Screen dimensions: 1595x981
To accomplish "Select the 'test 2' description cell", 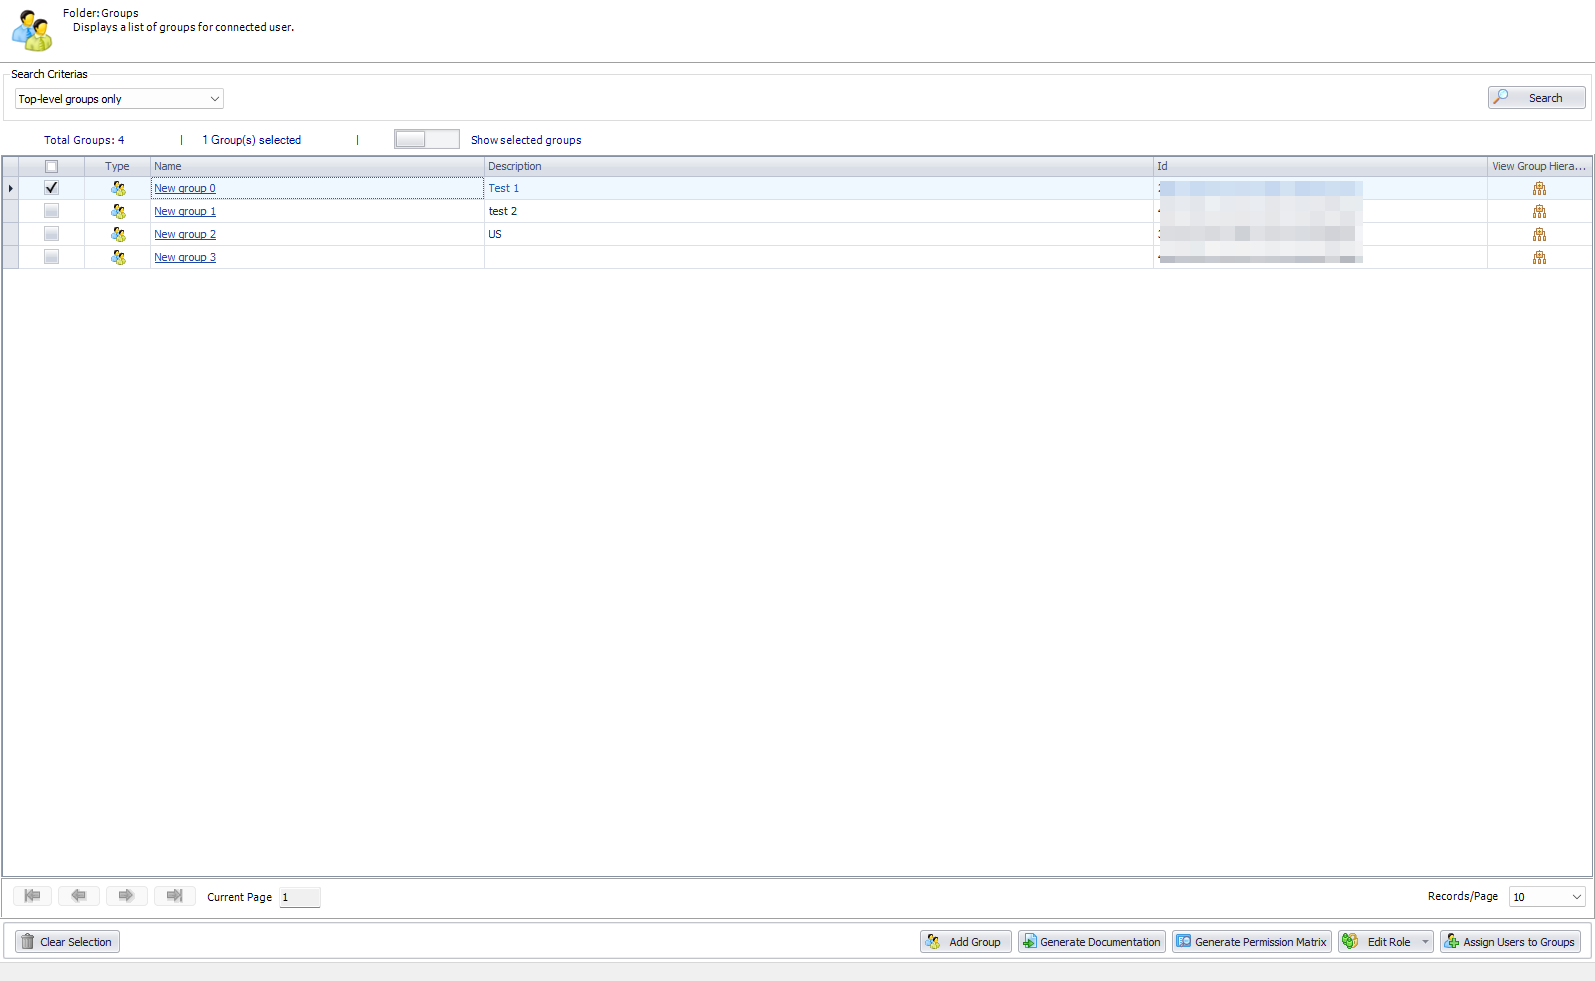I will (819, 211).
